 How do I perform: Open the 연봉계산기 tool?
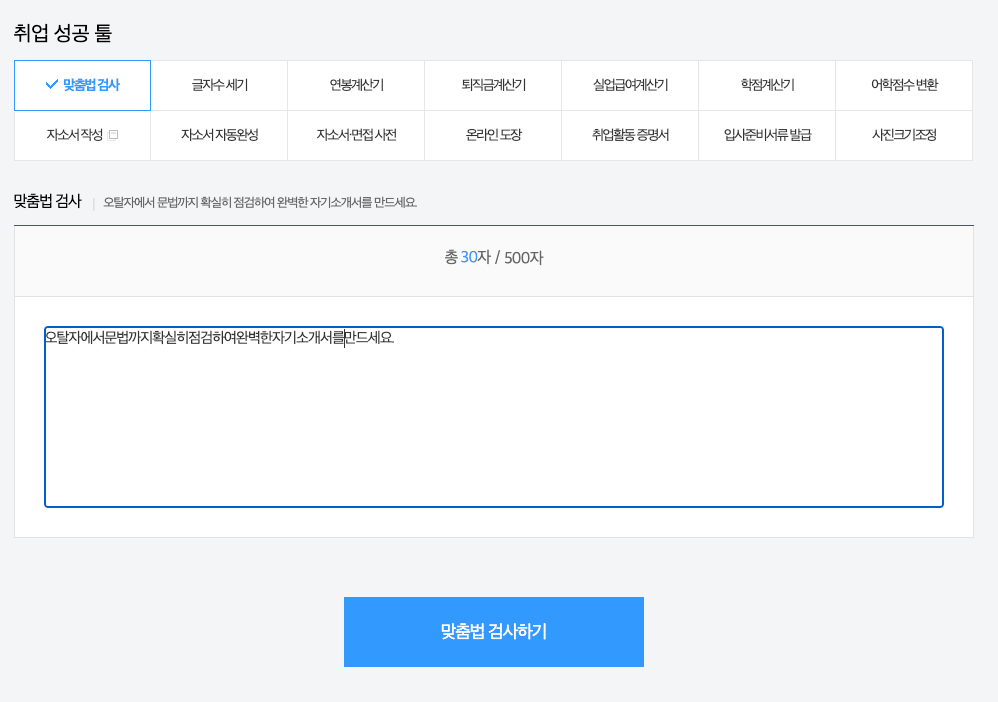(356, 86)
